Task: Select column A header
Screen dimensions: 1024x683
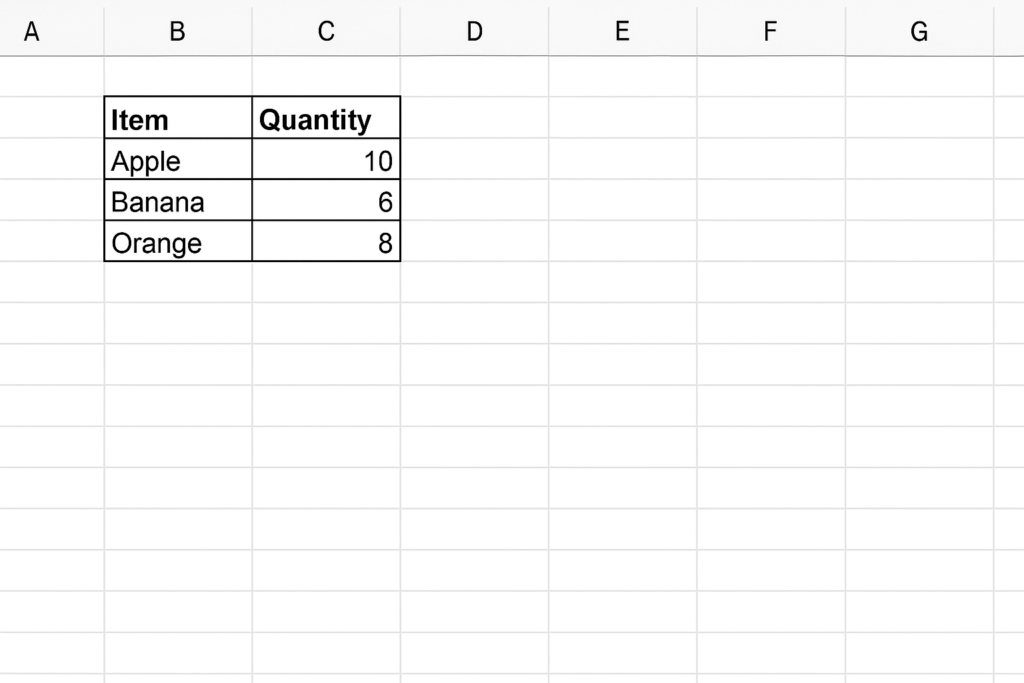Action: tap(52, 31)
